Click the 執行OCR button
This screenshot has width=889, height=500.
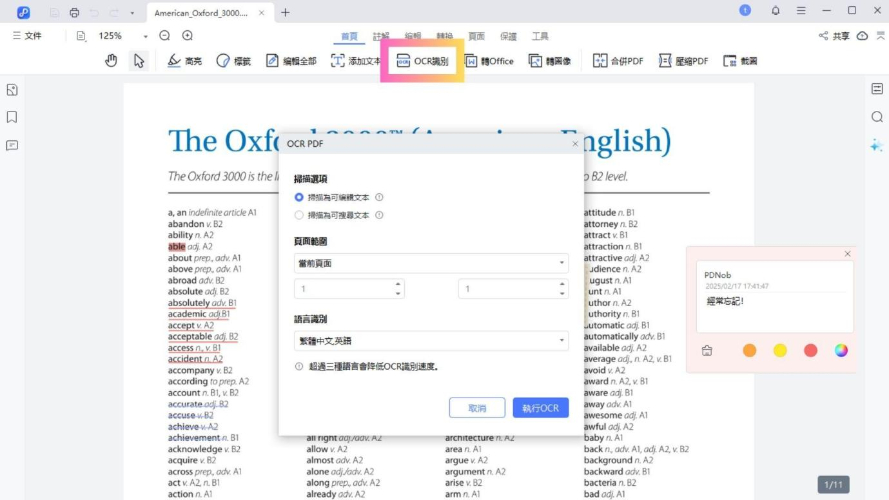(540, 408)
